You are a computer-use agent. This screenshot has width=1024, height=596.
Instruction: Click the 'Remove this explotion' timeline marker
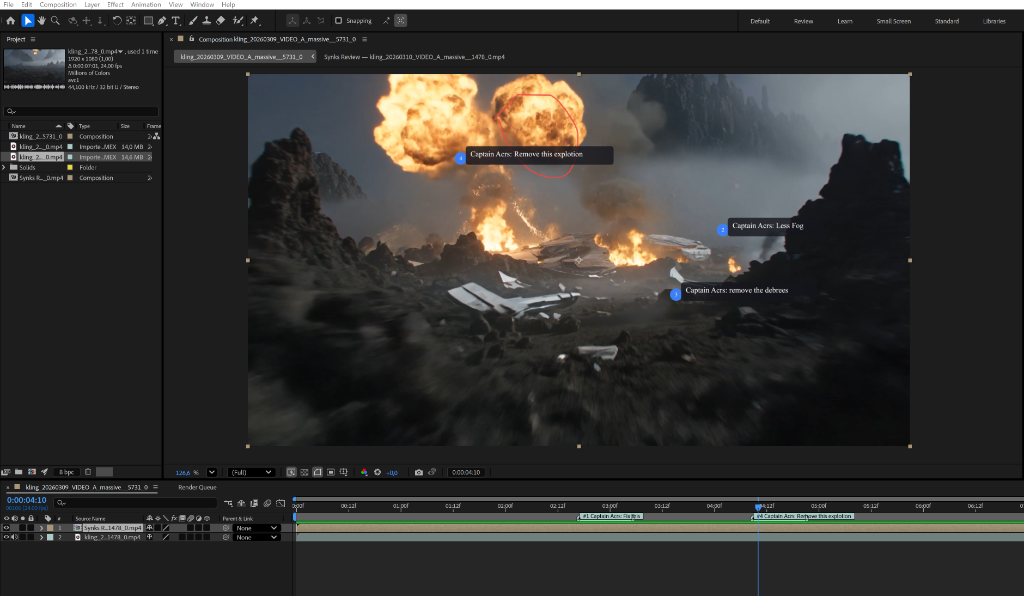(804, 516)
